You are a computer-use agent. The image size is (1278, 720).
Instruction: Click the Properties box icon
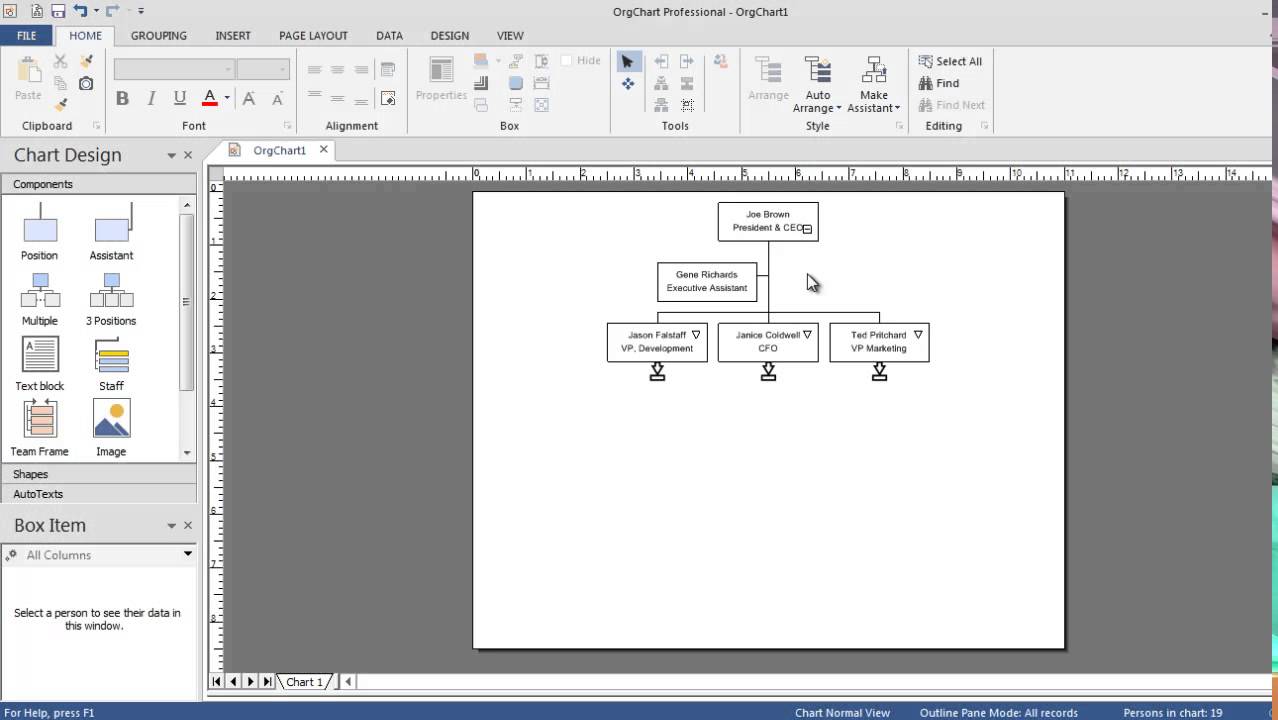pyautogui.click(x=441, y=79)
